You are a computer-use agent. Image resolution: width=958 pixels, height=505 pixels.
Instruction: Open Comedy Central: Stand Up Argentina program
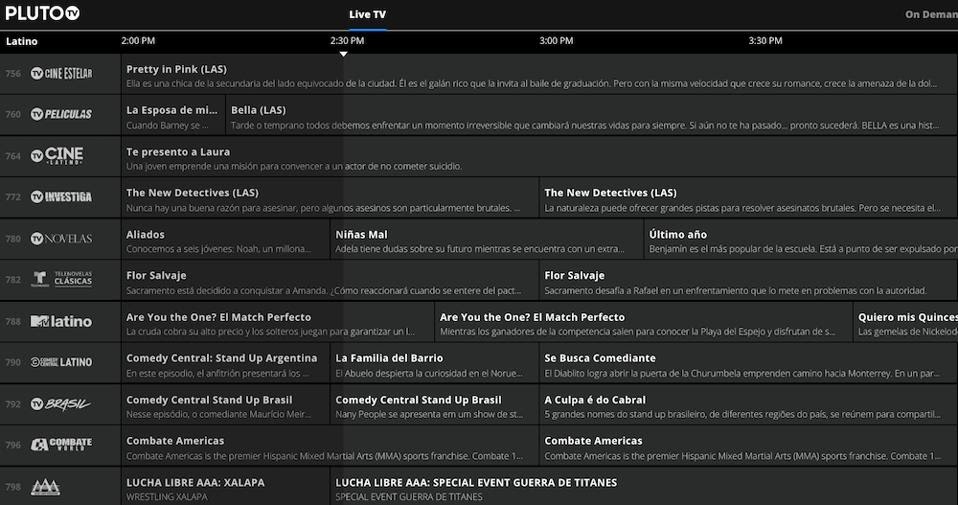tap(225, 363)
